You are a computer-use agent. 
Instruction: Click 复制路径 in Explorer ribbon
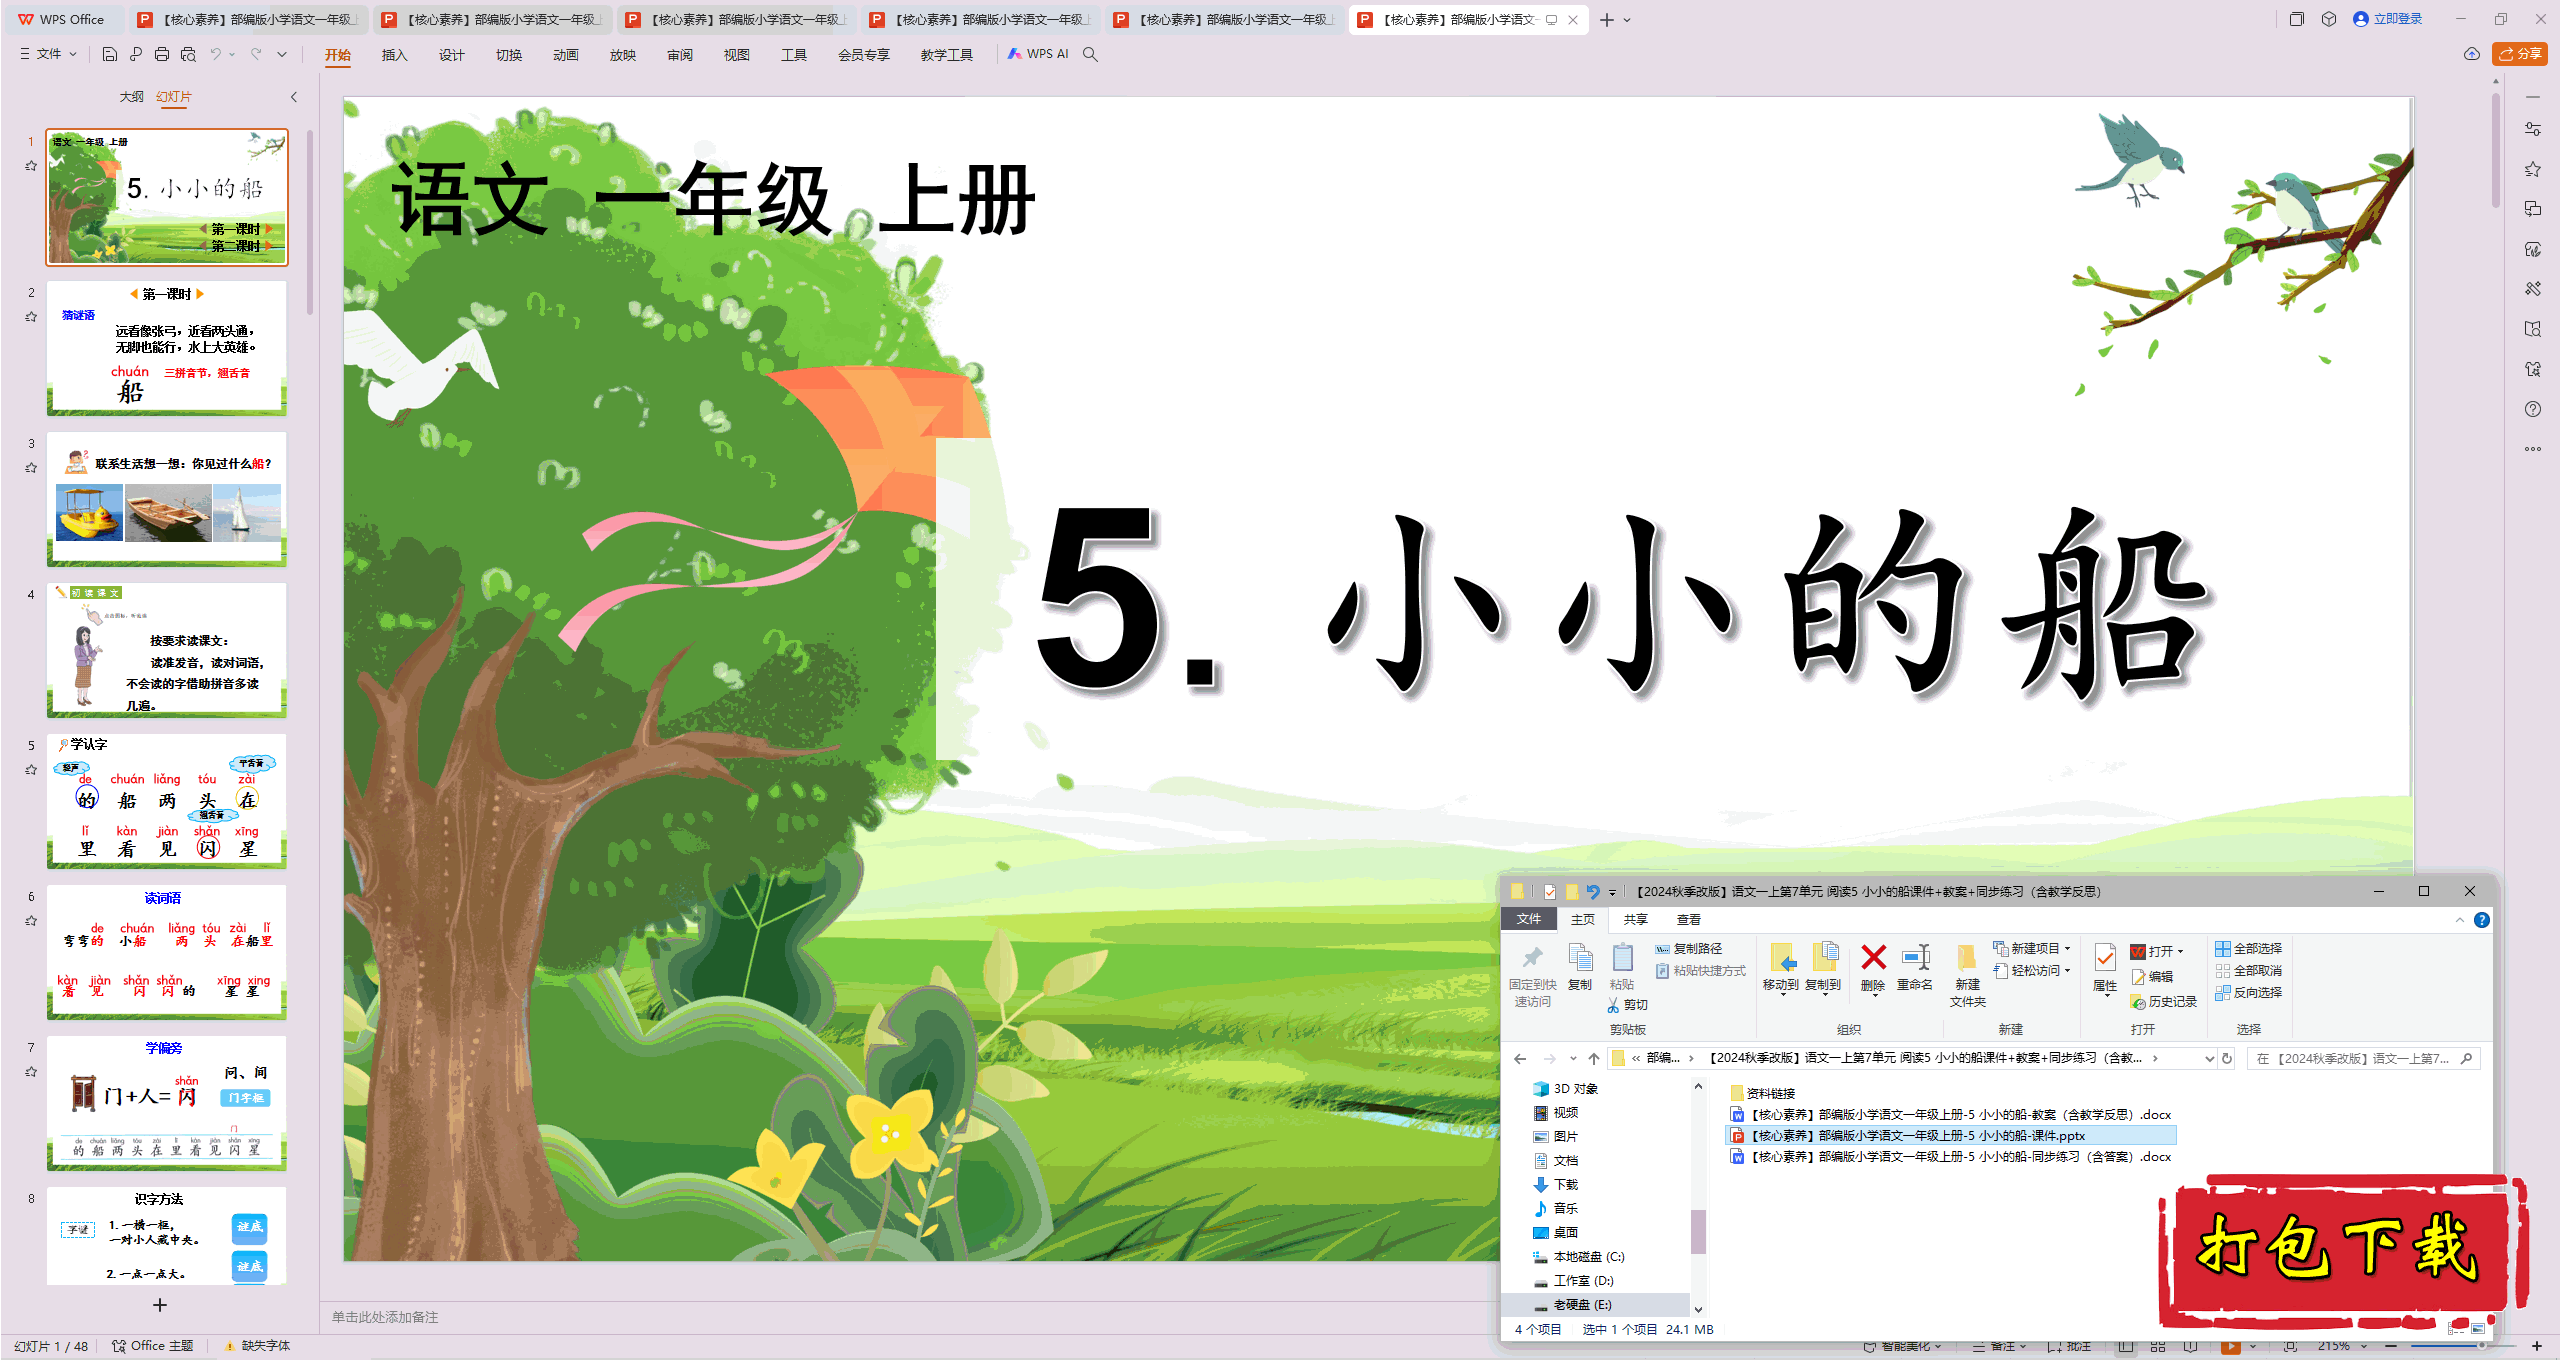(x=1689, y=948)
